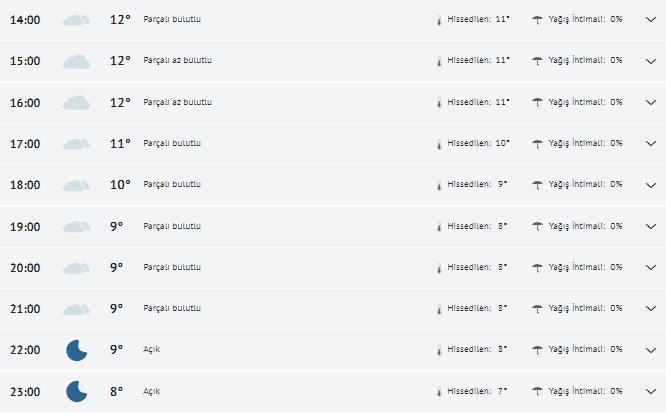Click the cloud icon for 19:00
This screenshot has width=666, height=413.
coord(76,227)
